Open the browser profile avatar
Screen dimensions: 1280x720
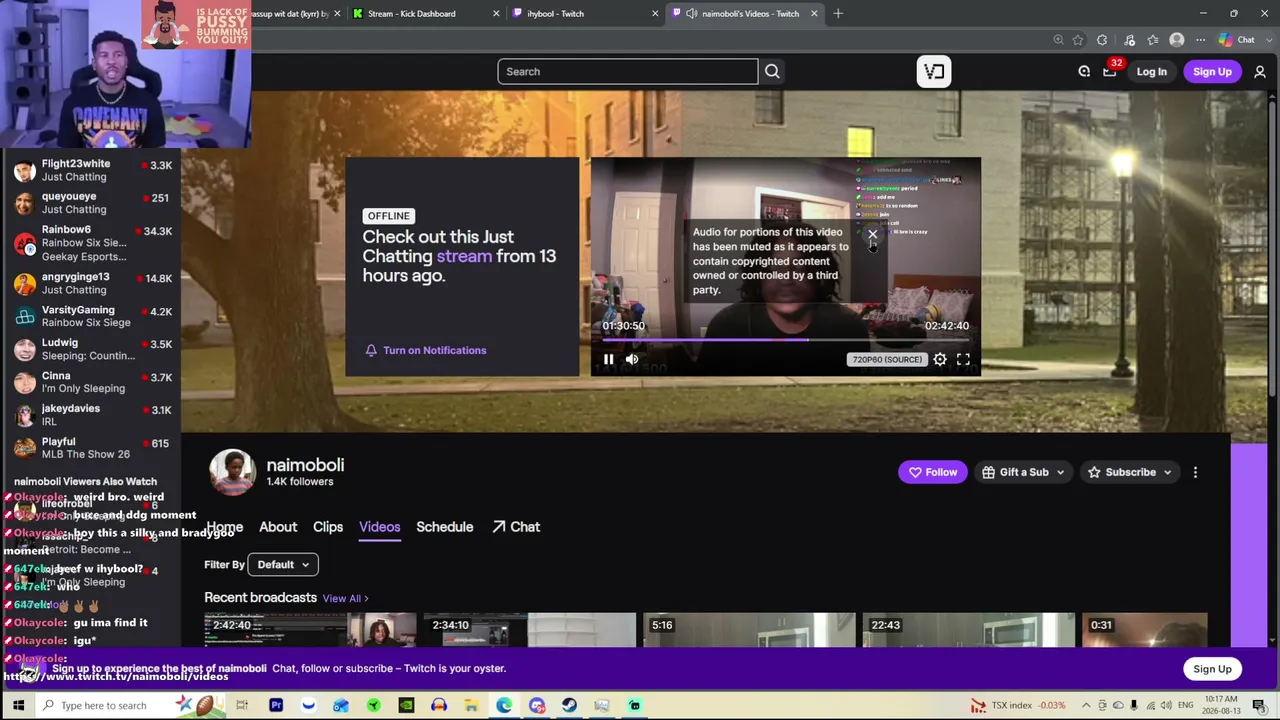coord(1177,40)
